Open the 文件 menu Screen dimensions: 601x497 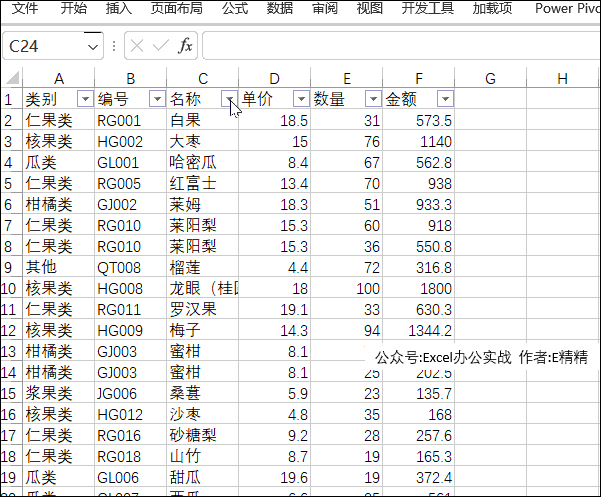point(25,8)
